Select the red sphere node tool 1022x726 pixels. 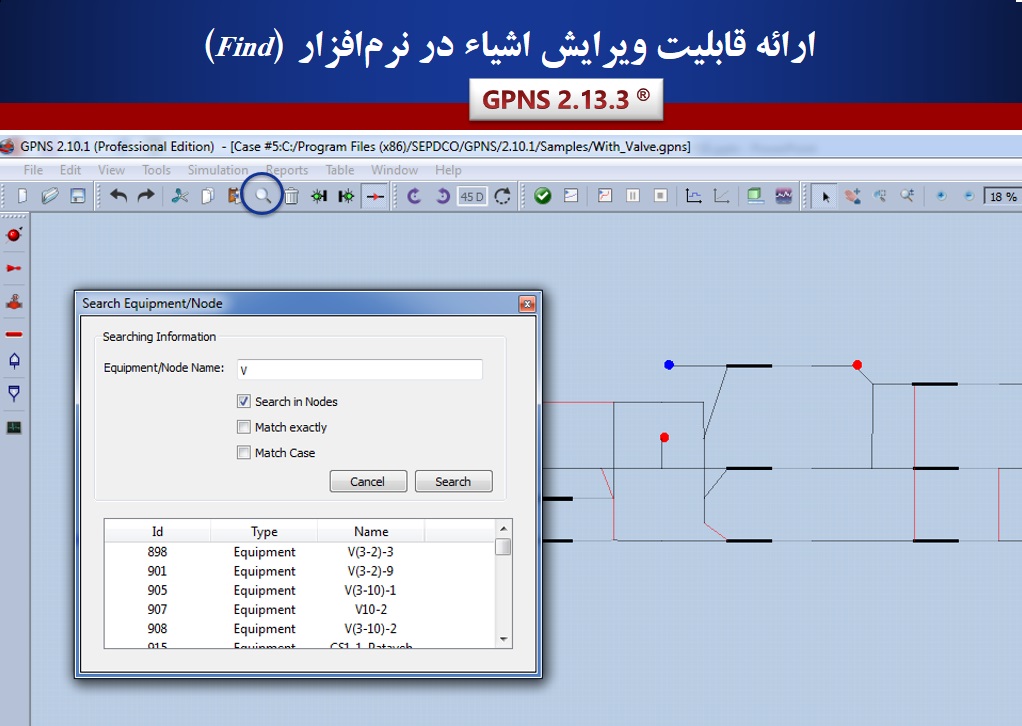14,235
